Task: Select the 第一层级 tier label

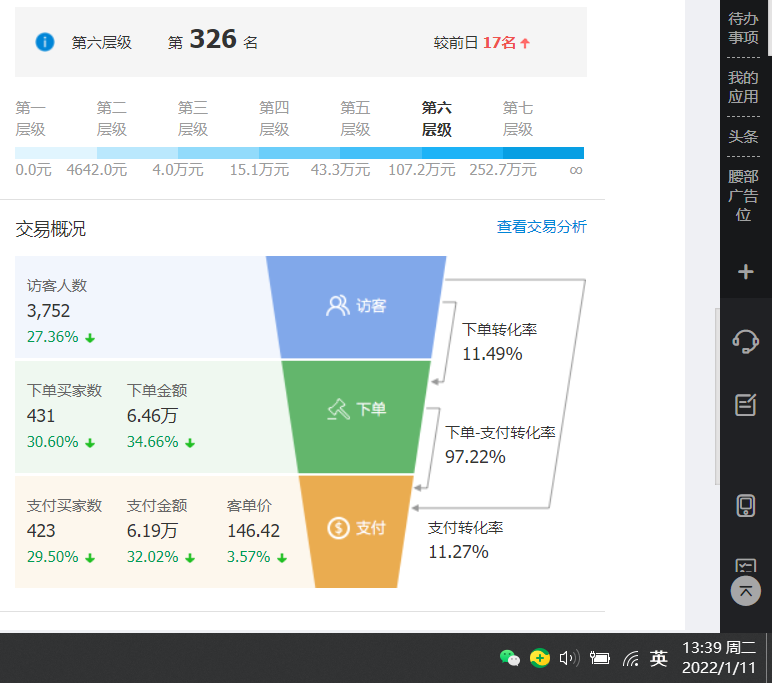Action: [31, 119]
